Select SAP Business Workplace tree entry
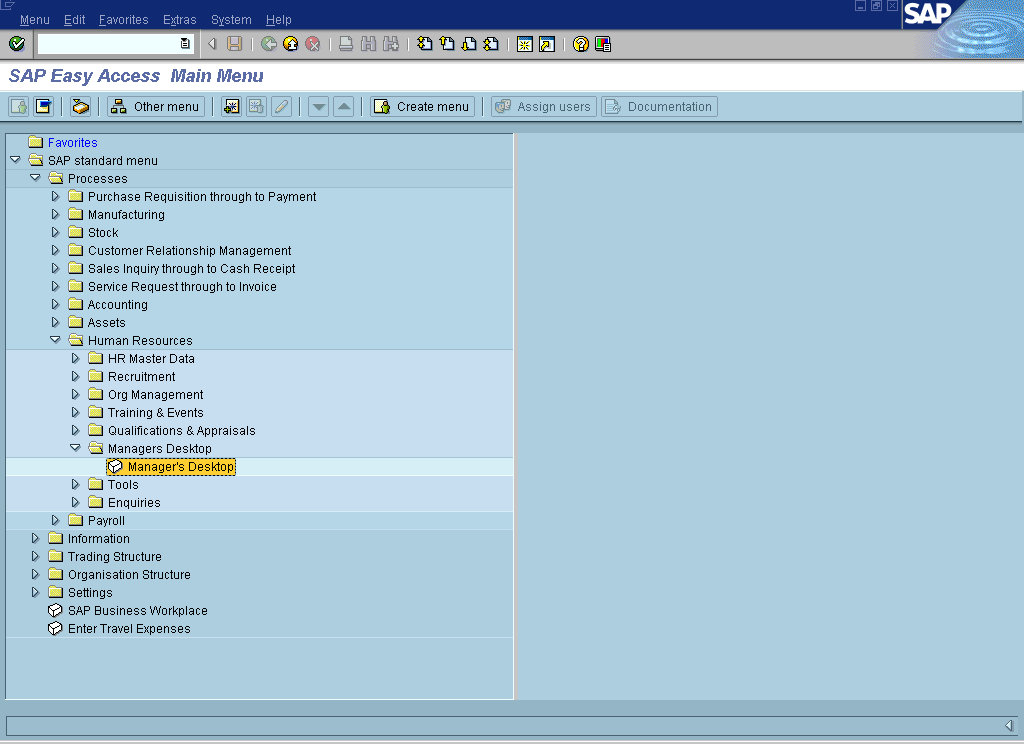Image resolution: width=1024 pixels, height=744 pixels. [138, 610]
